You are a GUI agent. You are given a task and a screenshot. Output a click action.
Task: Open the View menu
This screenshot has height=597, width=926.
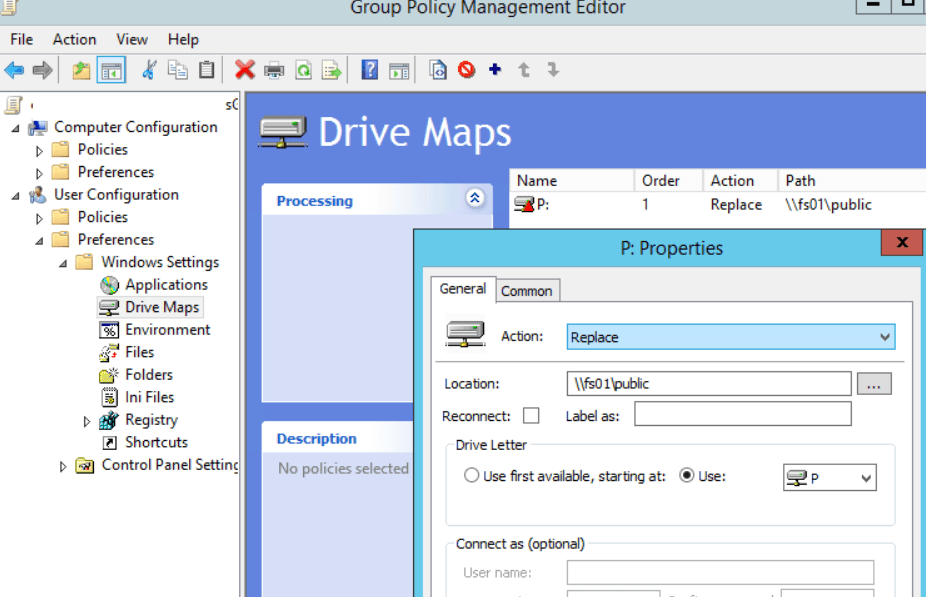pos(132,40)
